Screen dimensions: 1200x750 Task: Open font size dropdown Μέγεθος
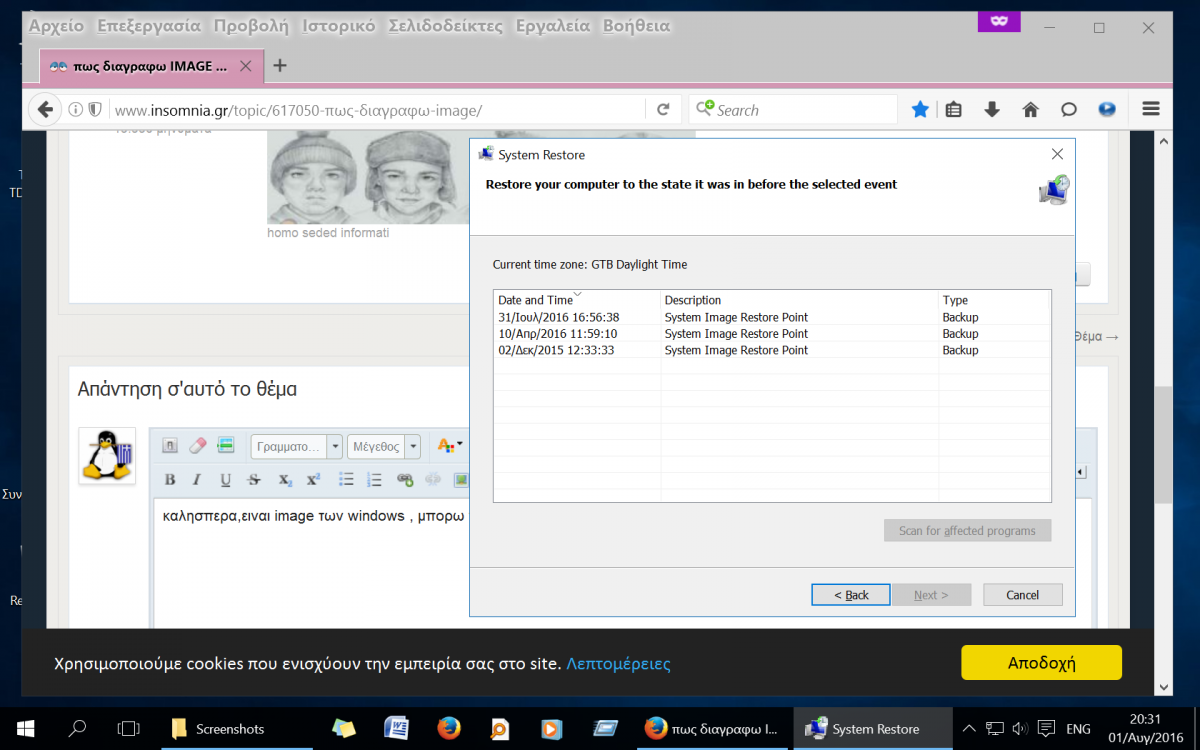click(384, 446)
